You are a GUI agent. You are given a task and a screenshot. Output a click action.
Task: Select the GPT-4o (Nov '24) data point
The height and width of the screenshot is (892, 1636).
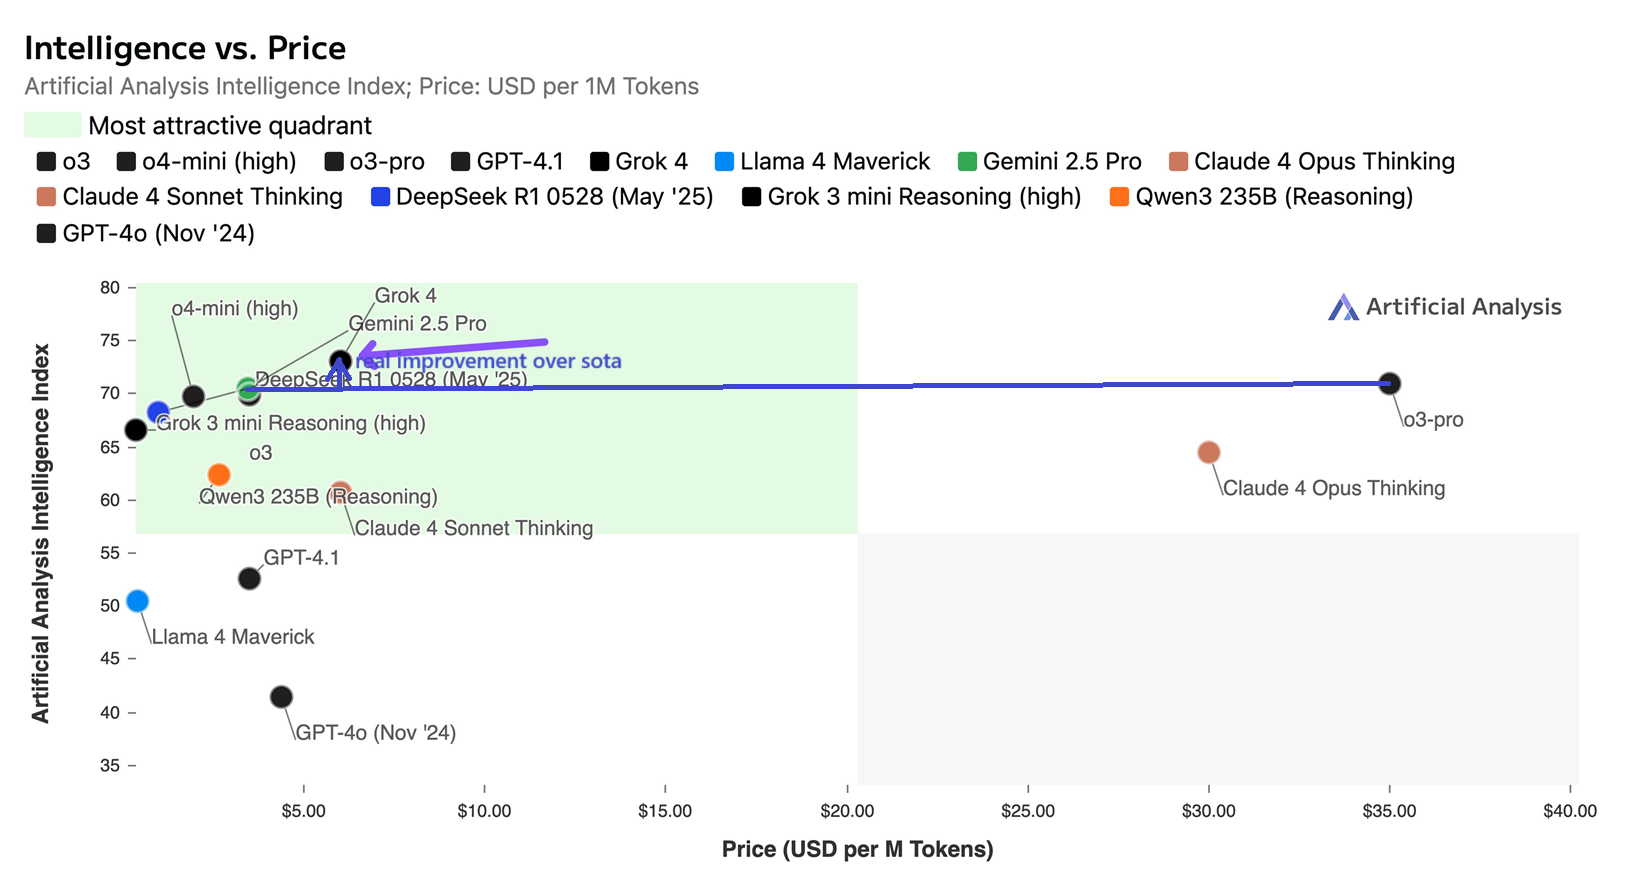click(x=281, y=696)
